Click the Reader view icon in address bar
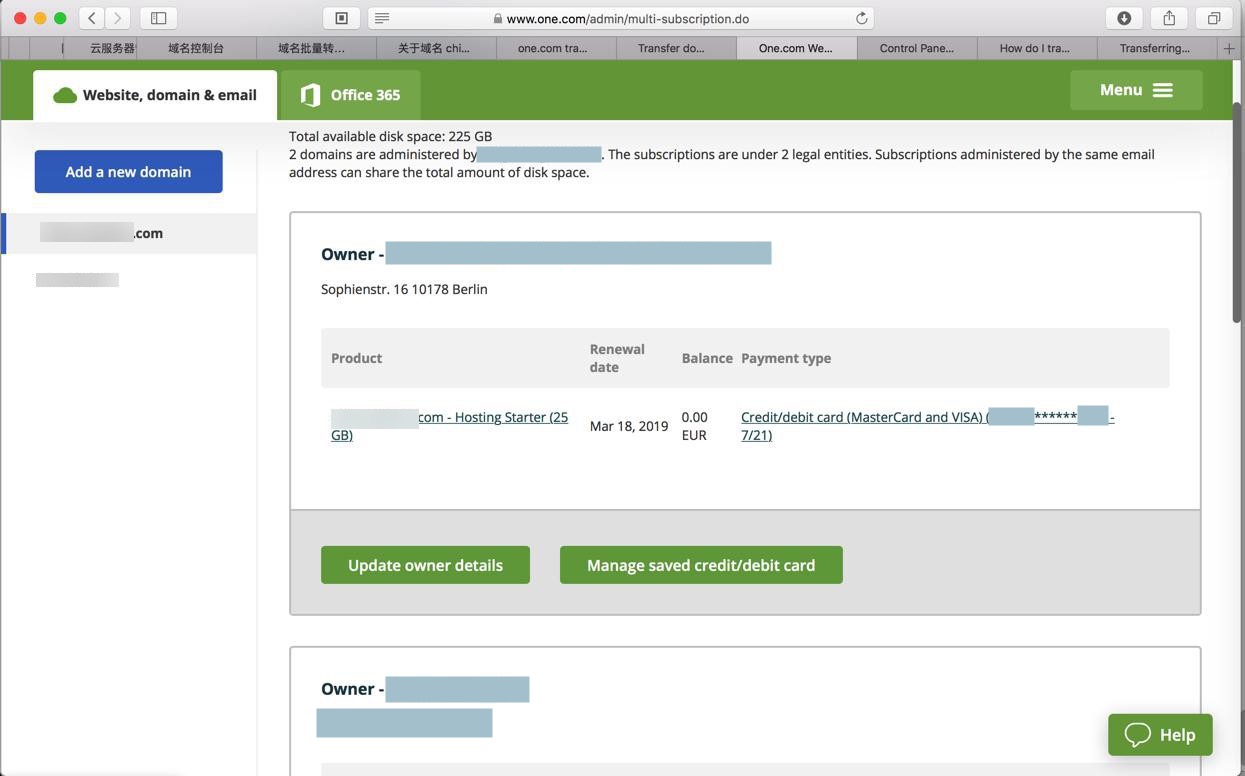Viewport: 1245px width, 776px height. tap(382, 18)
